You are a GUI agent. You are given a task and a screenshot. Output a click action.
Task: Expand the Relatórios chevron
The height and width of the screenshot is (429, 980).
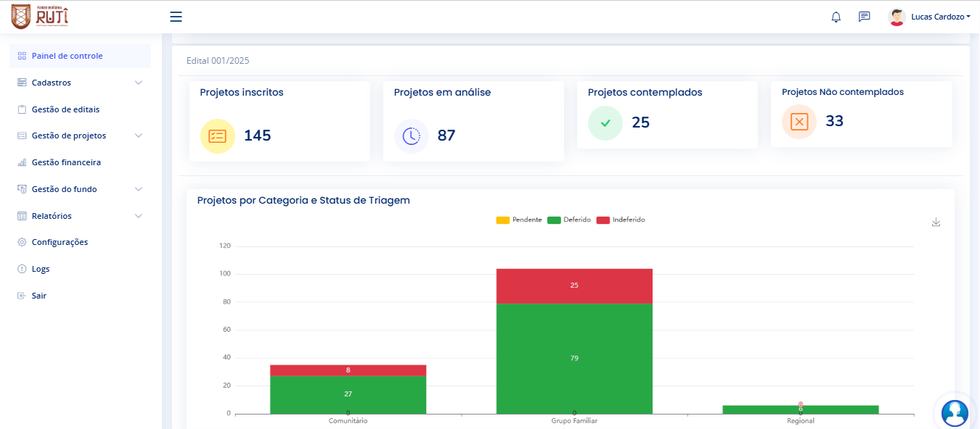[139, 216]
